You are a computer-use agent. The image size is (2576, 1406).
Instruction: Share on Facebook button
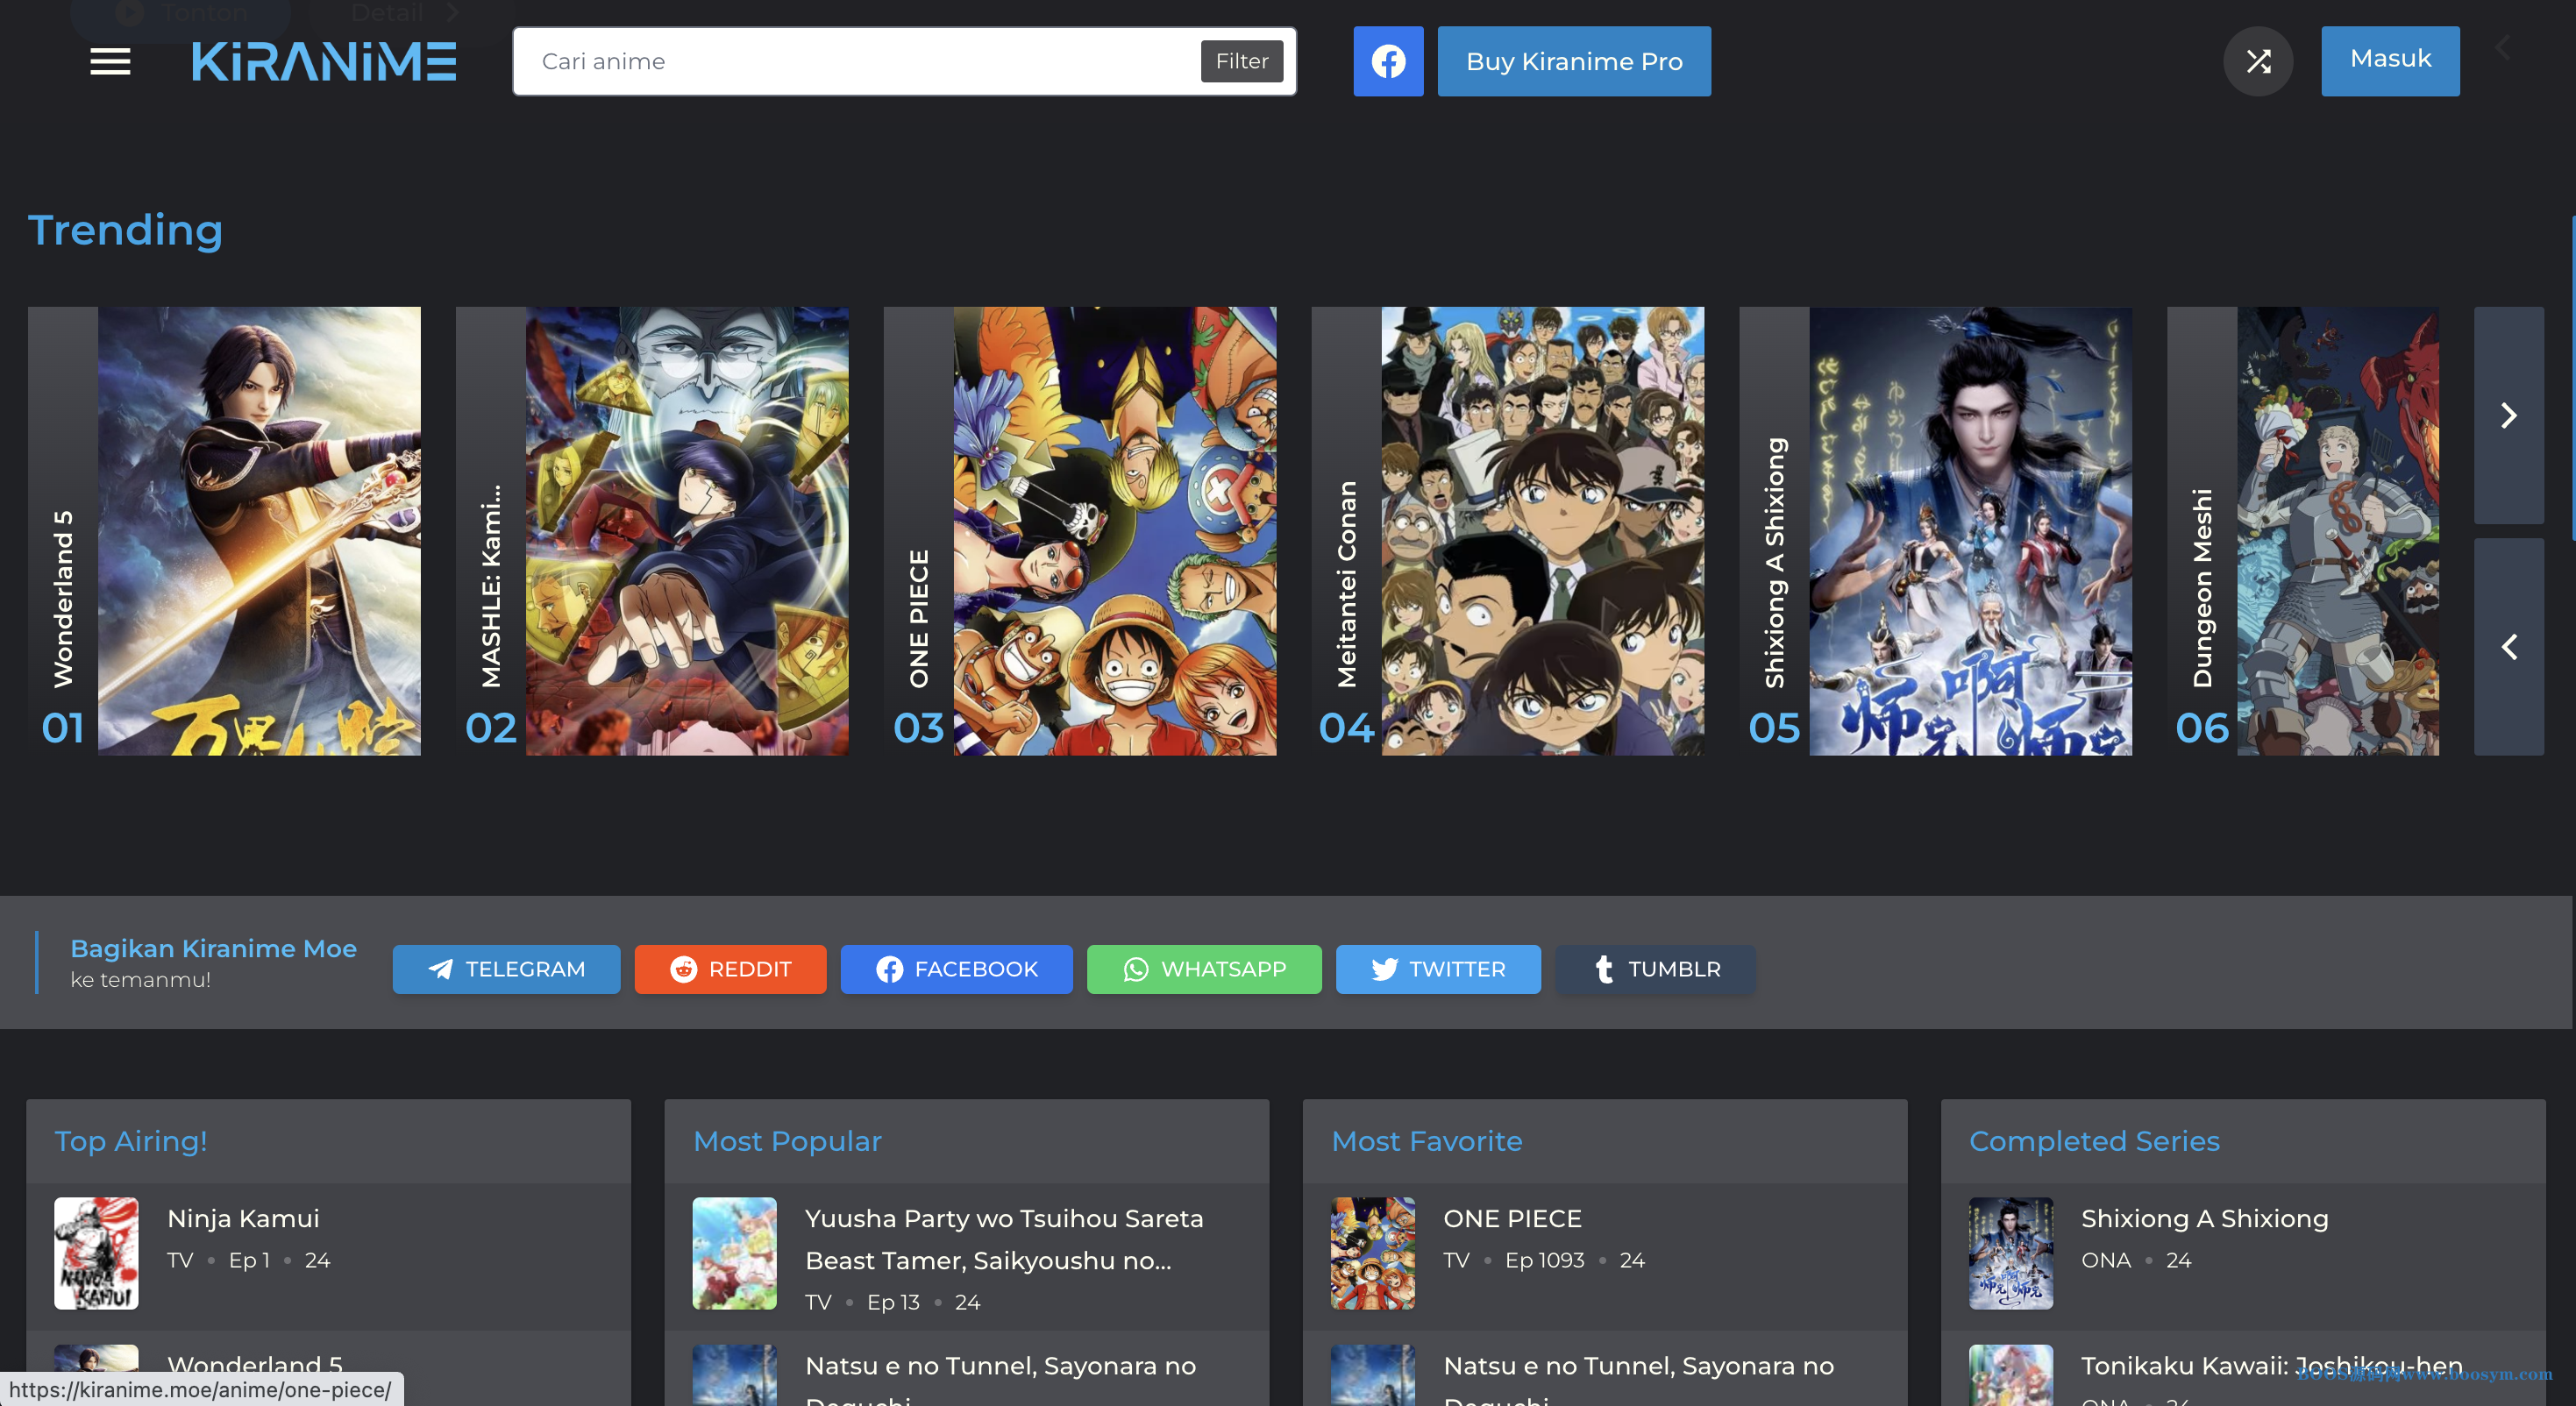click(956, 969)
